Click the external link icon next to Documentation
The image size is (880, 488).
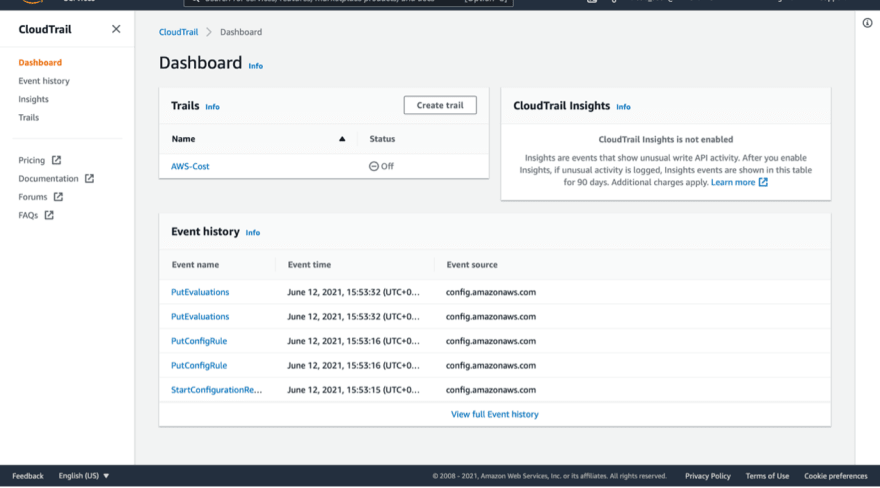point(89,178)
